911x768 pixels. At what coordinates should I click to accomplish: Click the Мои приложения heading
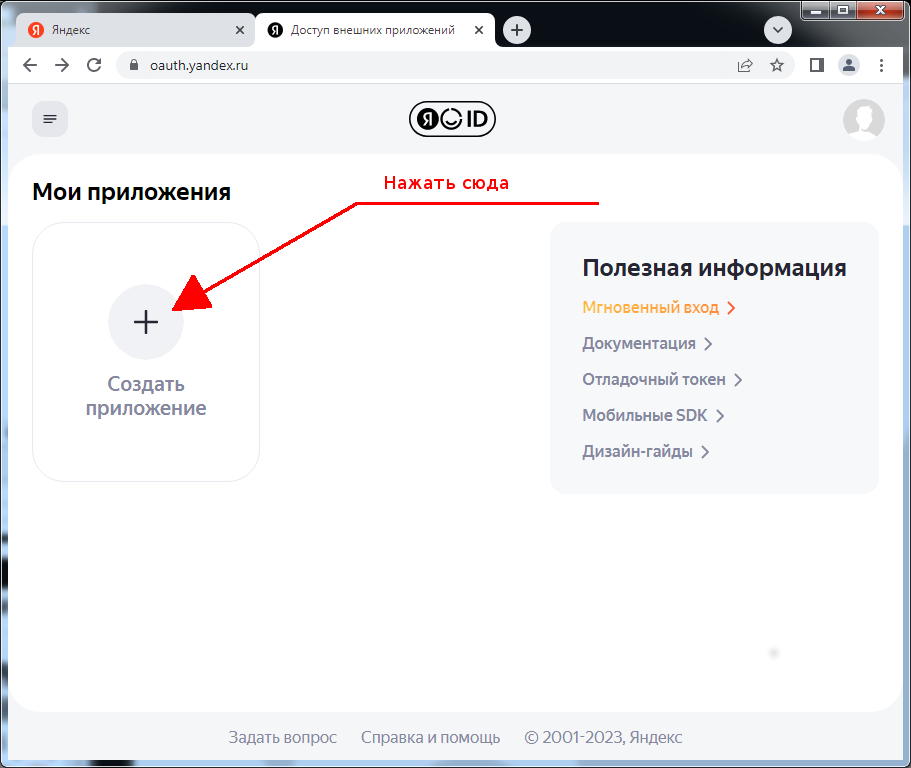[131, 192]
